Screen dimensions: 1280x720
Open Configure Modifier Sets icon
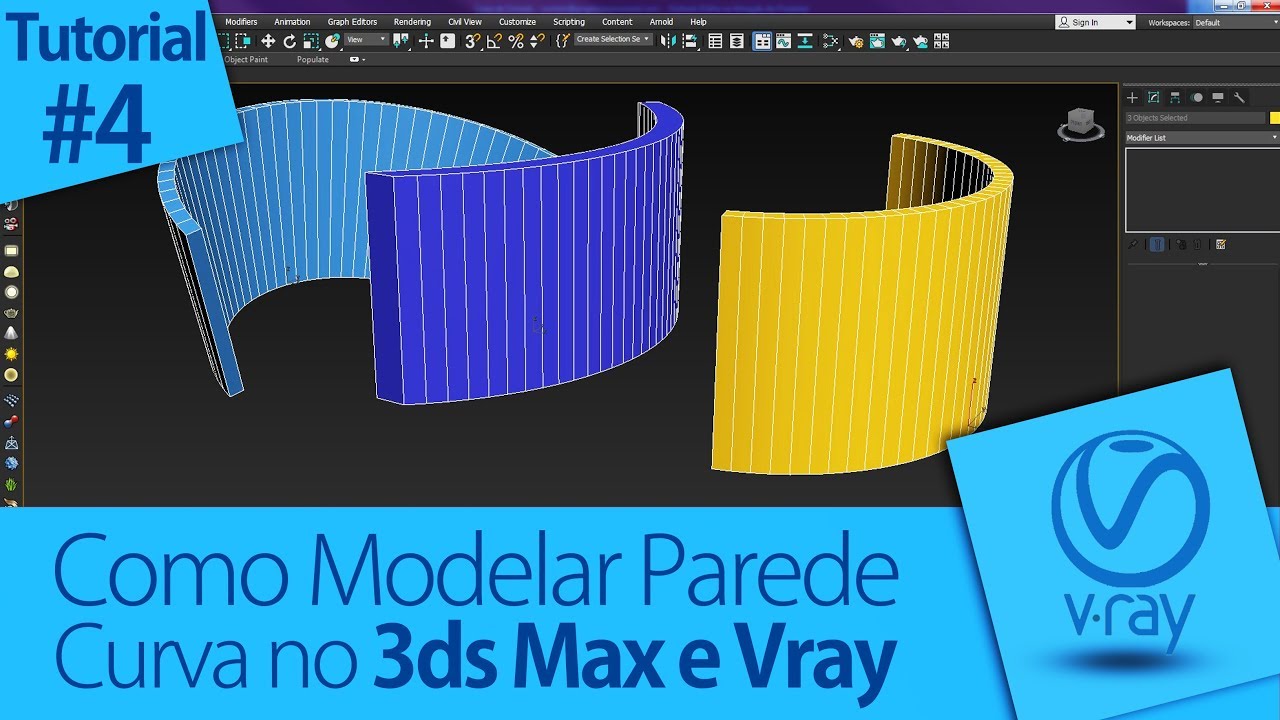coord(1221,244)
